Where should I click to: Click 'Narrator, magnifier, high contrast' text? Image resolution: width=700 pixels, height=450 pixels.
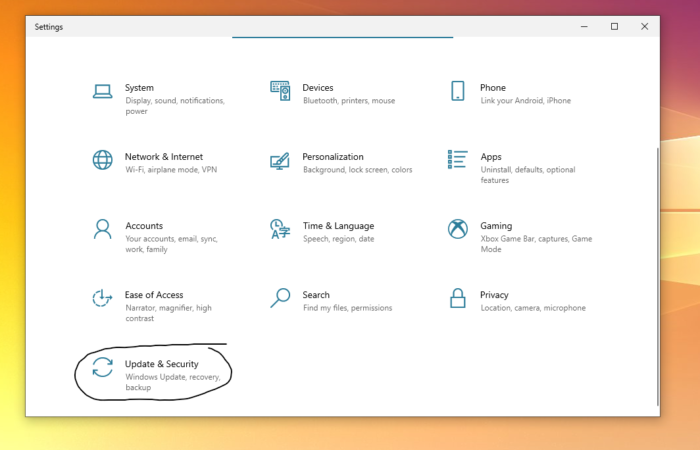click(168, 313)
